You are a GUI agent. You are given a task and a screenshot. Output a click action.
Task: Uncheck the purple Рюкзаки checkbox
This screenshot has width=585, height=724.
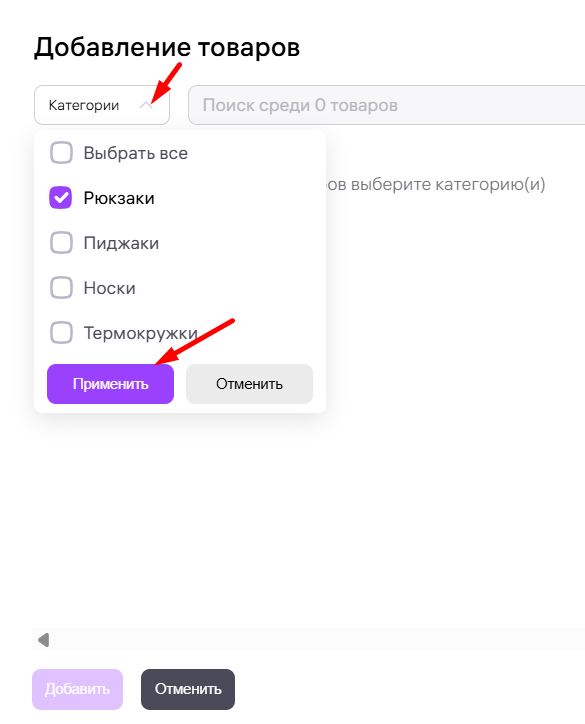point(61,198)
